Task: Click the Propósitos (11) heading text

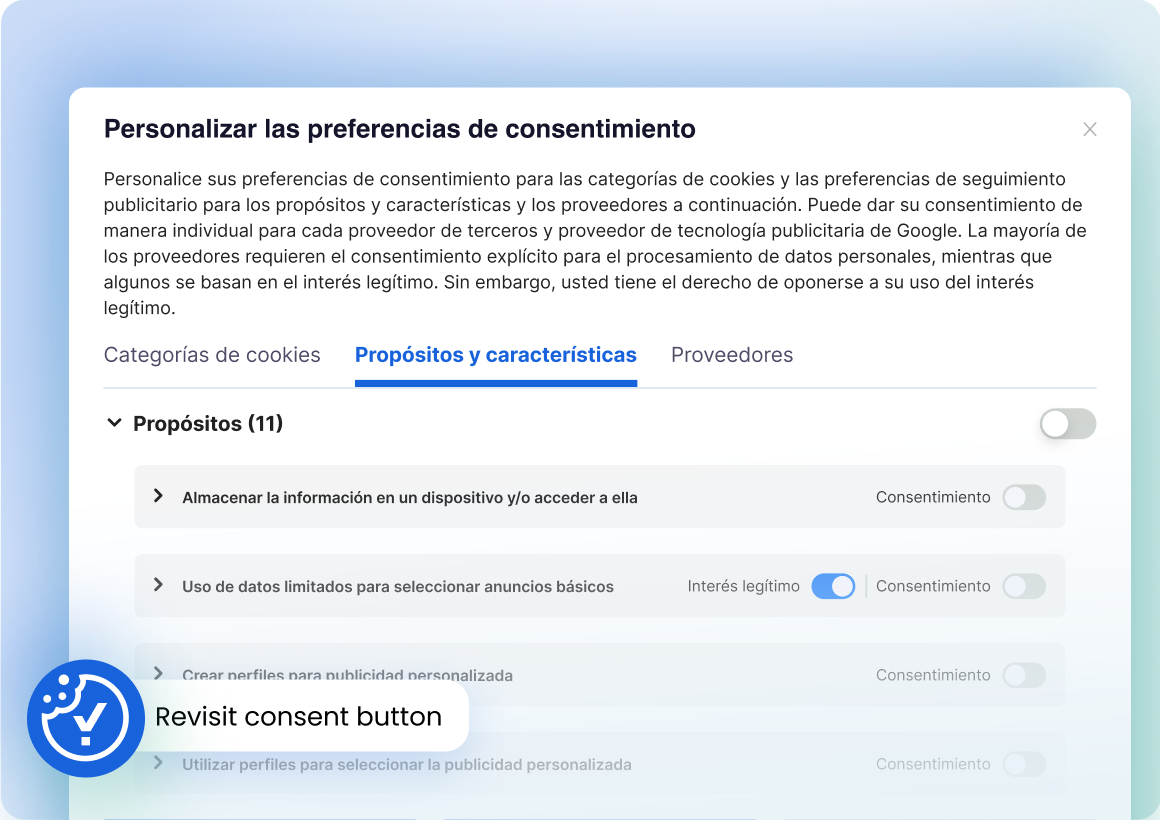Action: [x=208, y=424]
